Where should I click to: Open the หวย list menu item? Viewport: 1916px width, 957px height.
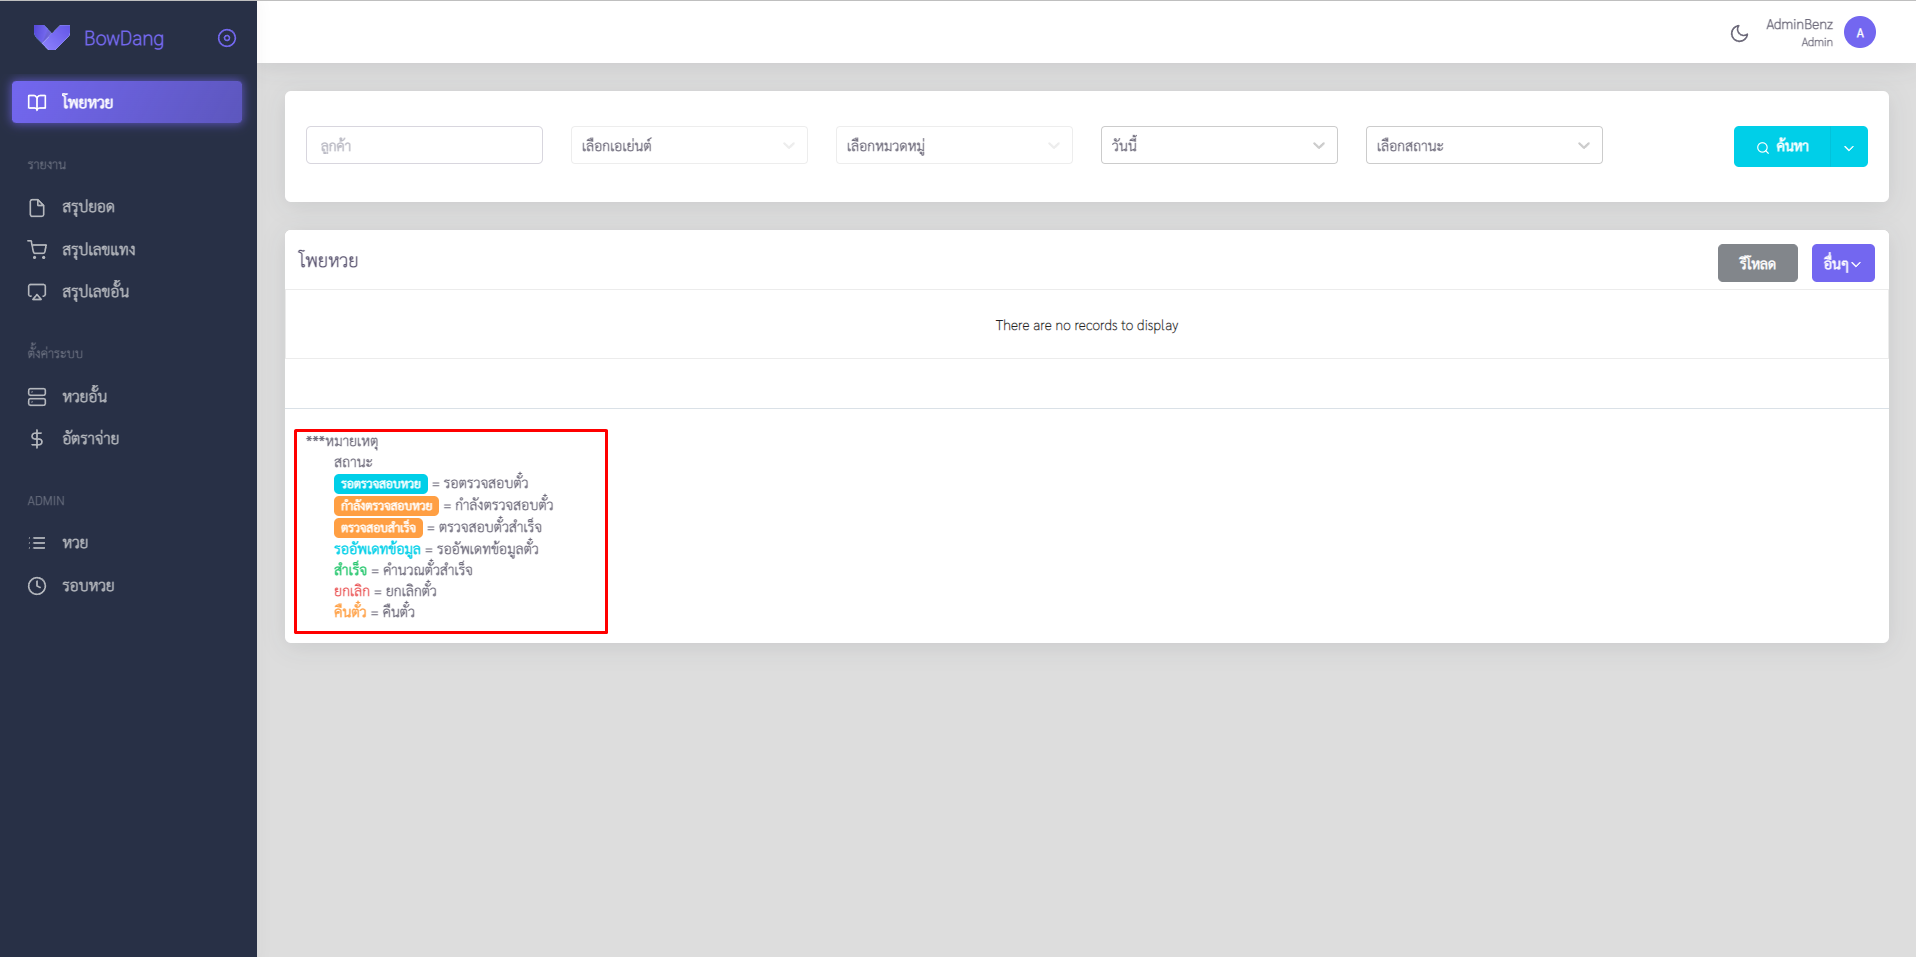(75, 543)
